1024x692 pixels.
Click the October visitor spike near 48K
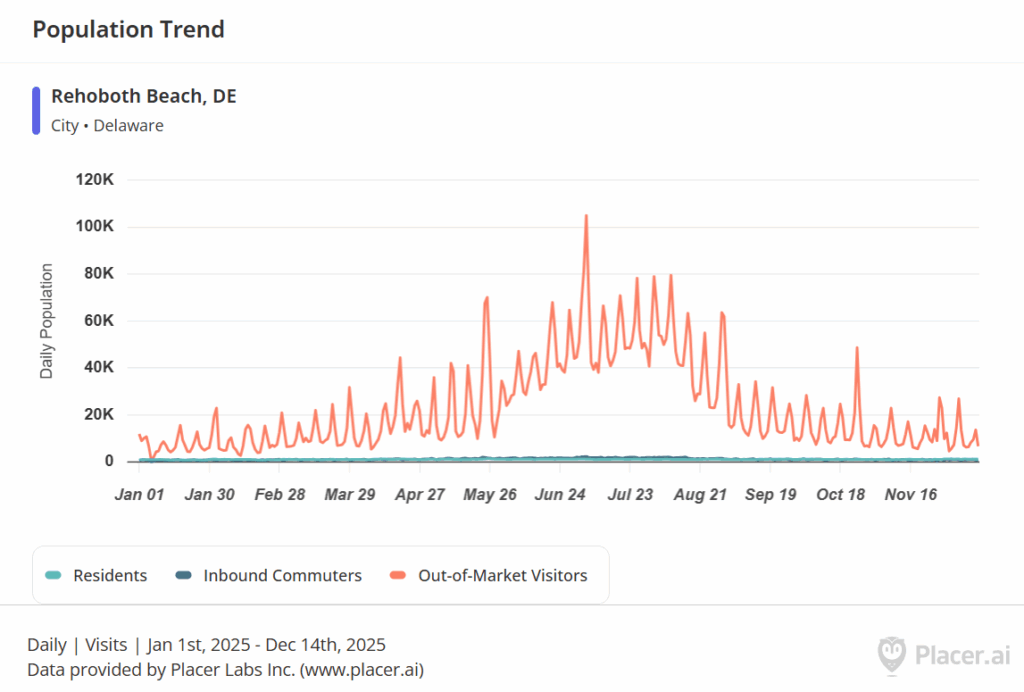(x=857, y=348)
